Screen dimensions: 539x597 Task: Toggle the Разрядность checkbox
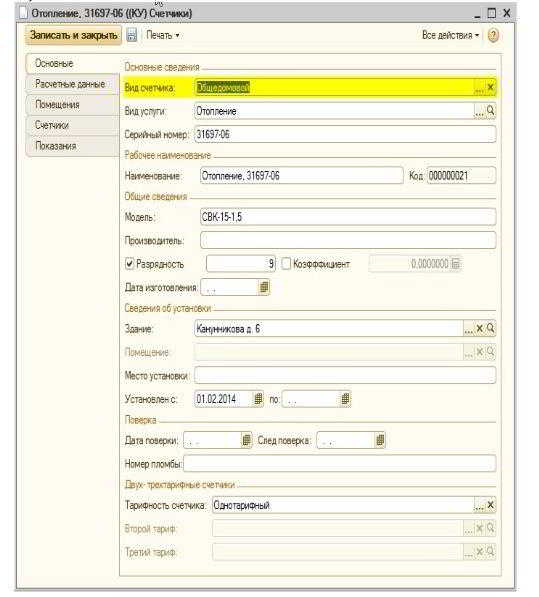(x=129, y=263)
